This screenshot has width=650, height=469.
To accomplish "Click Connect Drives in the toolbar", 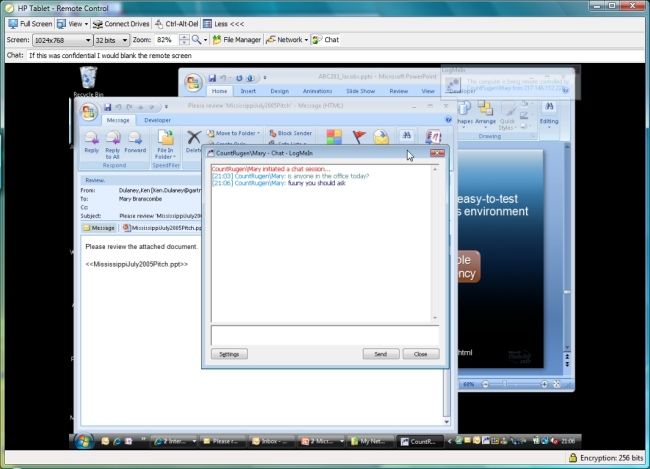I will 121,24.
